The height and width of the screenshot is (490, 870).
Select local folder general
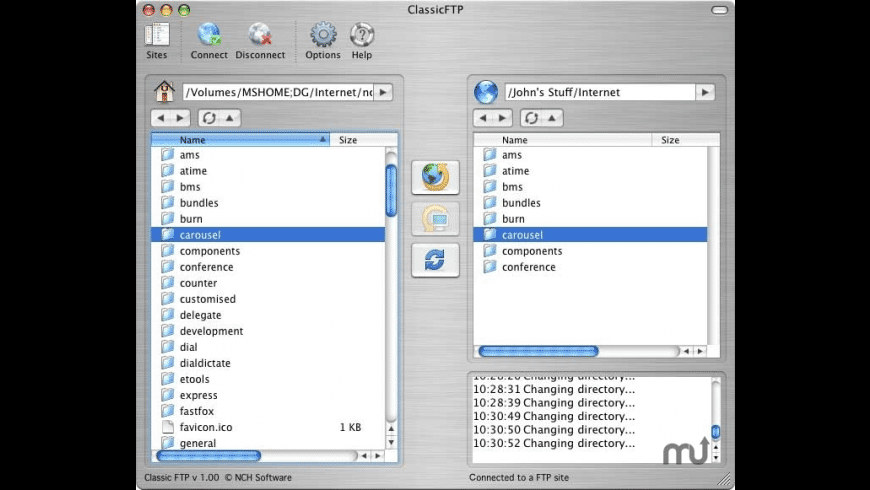pyautogui.click(x=268, y=443)
